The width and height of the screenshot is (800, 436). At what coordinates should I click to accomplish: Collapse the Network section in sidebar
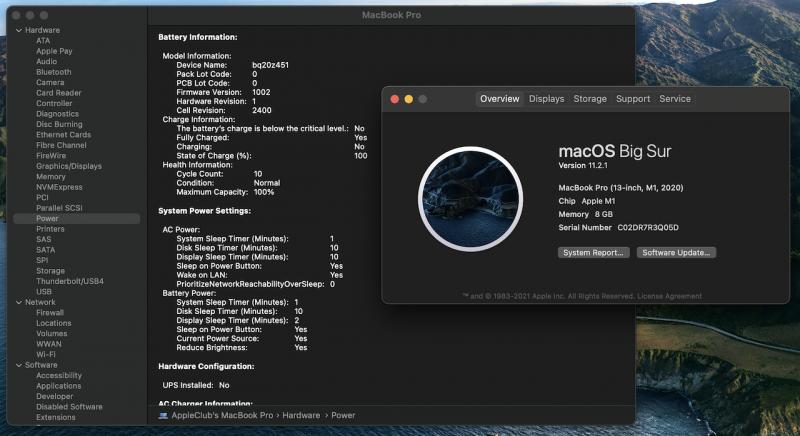[19, 302]
